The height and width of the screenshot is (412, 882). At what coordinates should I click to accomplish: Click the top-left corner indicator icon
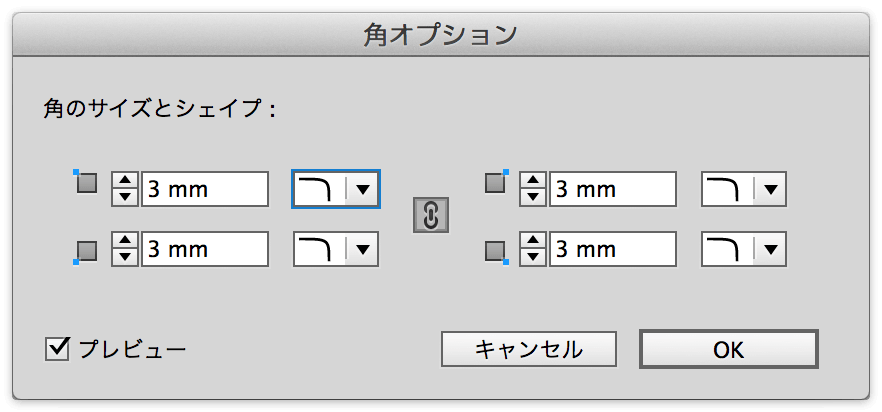click(86, 182)
